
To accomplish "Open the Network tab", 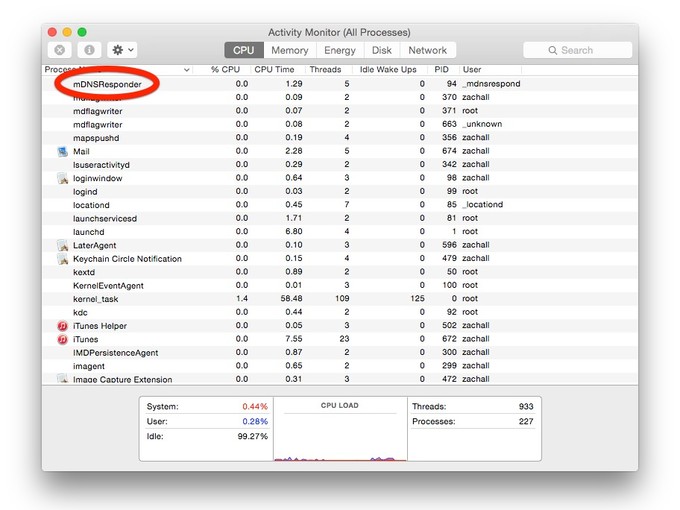I will [x=428, y=50].
